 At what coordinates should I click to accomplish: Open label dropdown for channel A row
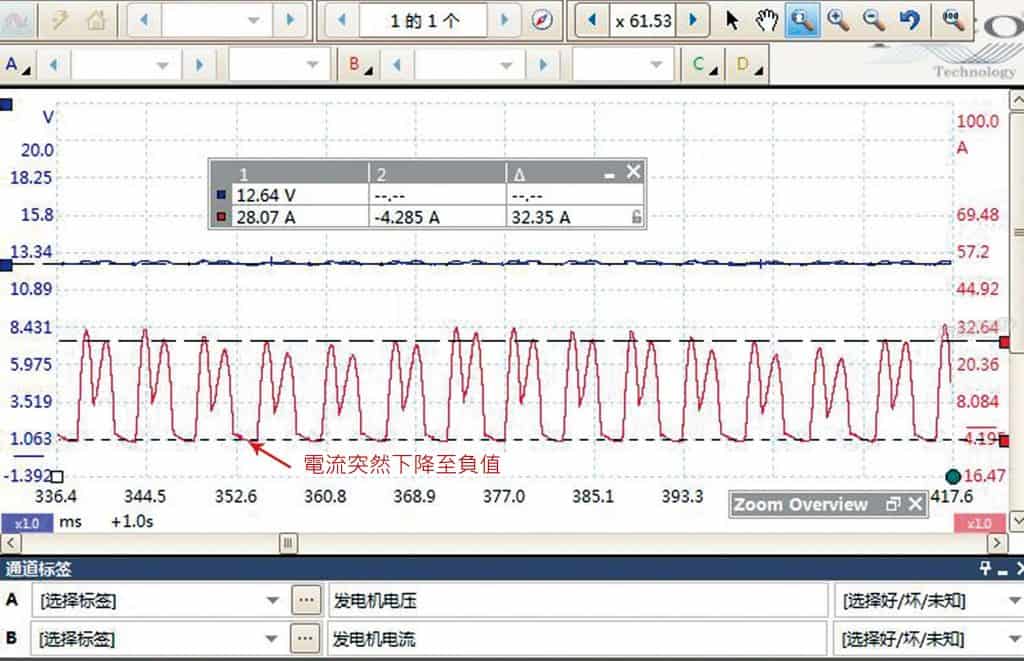273,600
